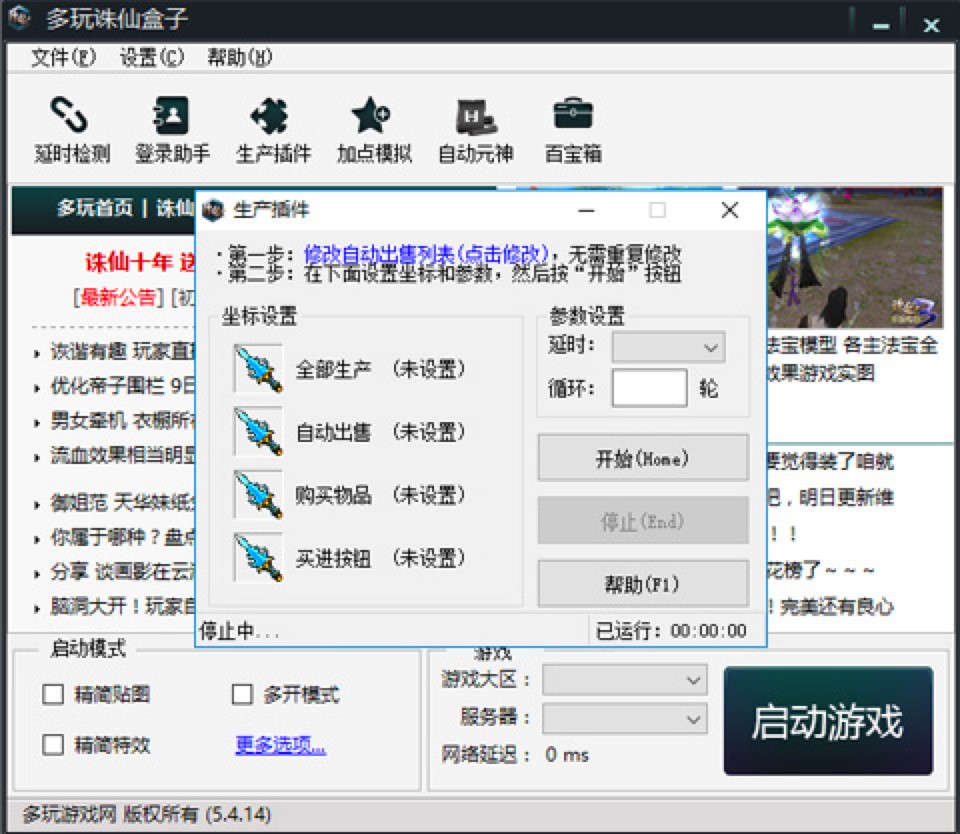Open the 登录助手 login assistant

point(172,129)
